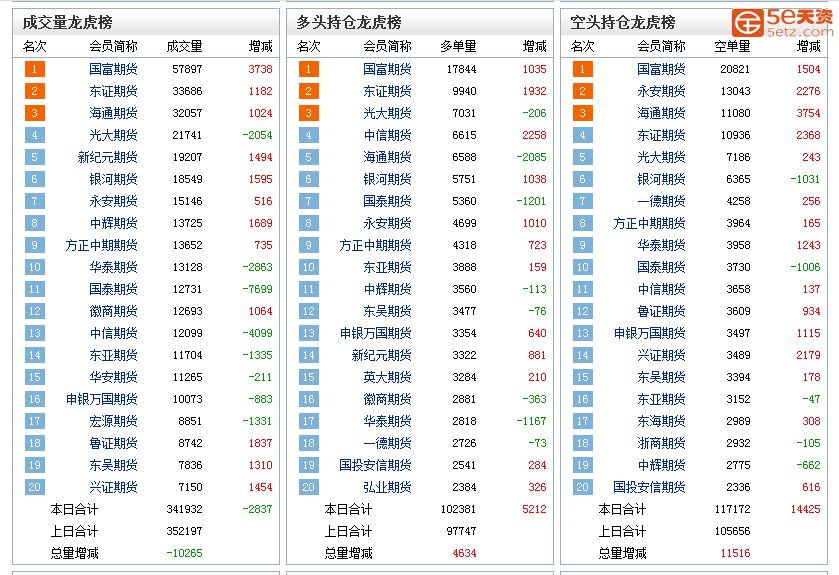Open 国富期货 in the 多头持仓龙虎榜 table
The width and height of the screenshot is (839, 575).
point(387,69)
